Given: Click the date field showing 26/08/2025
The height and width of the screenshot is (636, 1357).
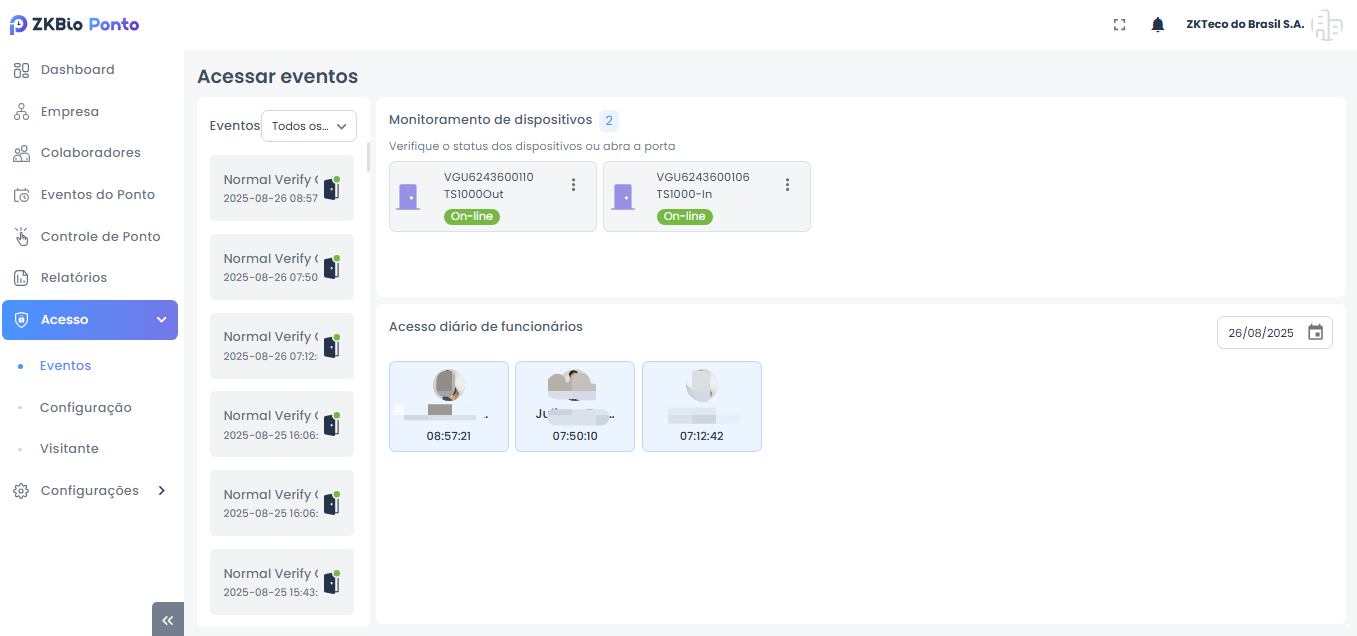Looking at the screenshot, I should click(1261, 333).
